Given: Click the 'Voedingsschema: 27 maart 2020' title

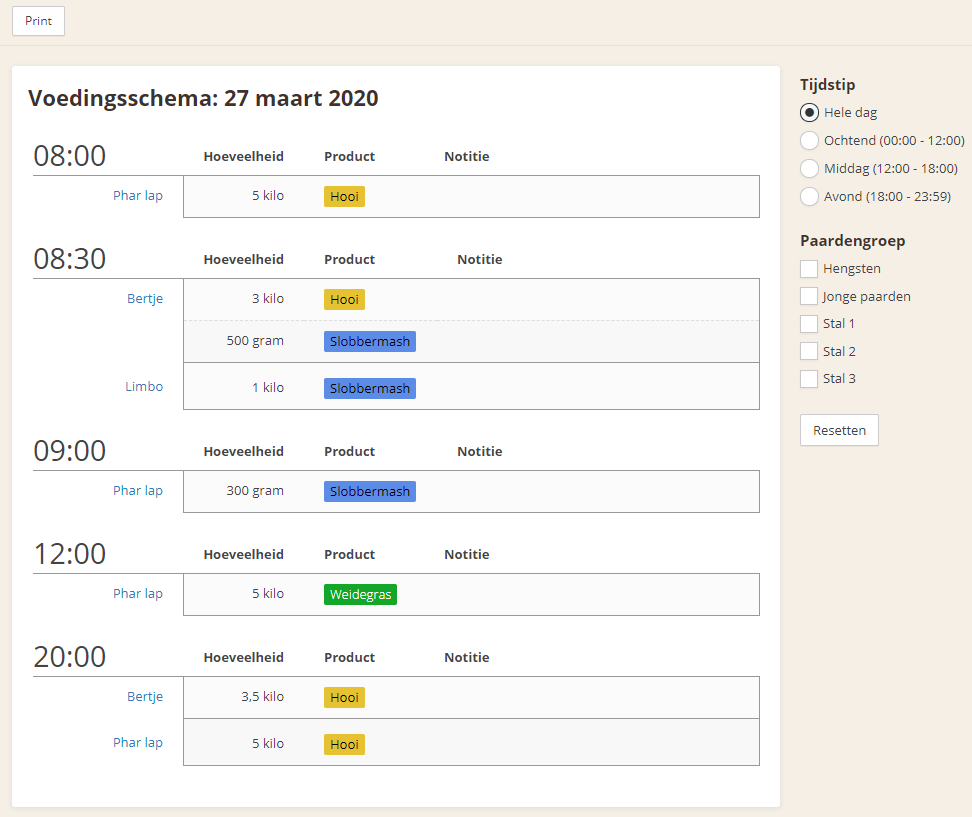Looking at the screenshot, I should coord(203,99).
